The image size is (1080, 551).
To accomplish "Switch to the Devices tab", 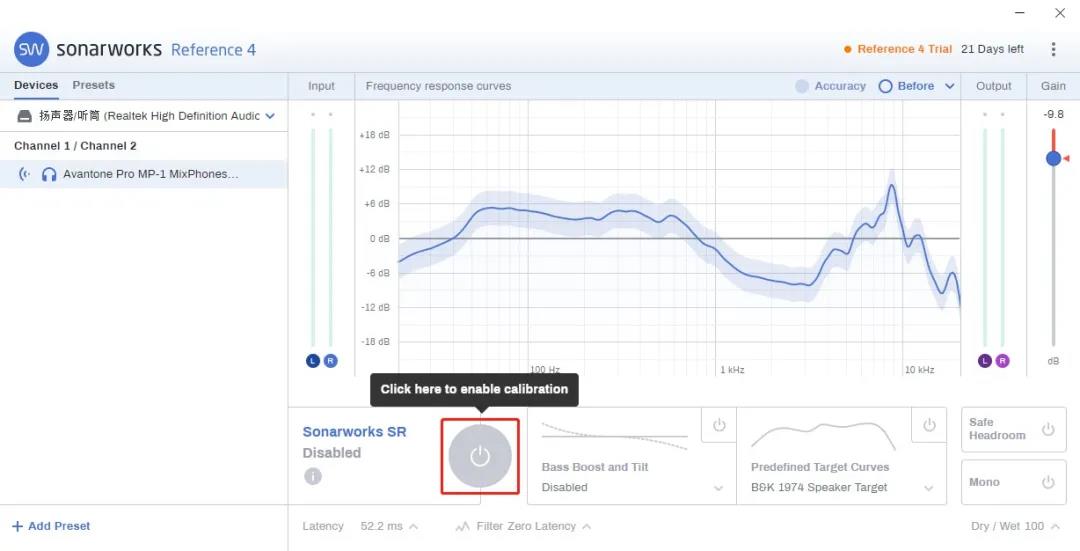I will [36, 85].
